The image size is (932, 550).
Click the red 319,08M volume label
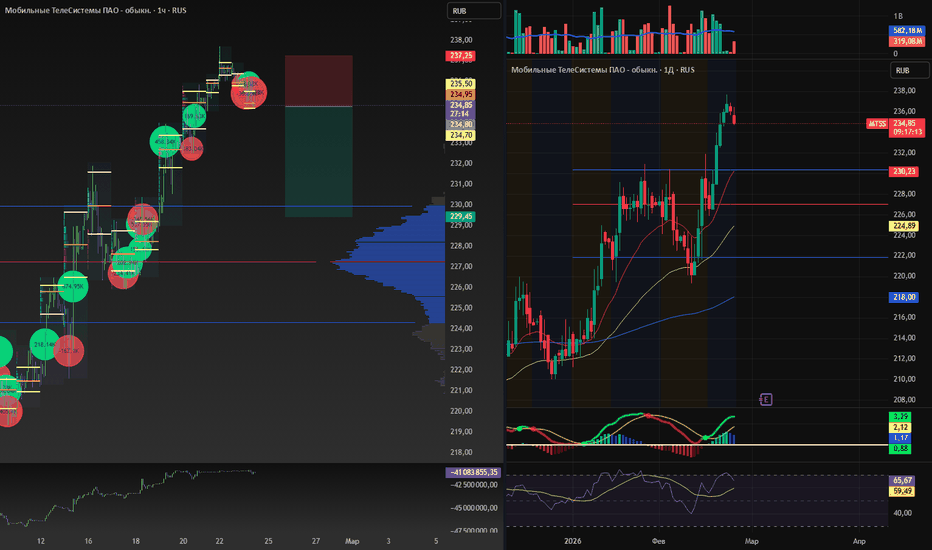(x=906, y=41)
